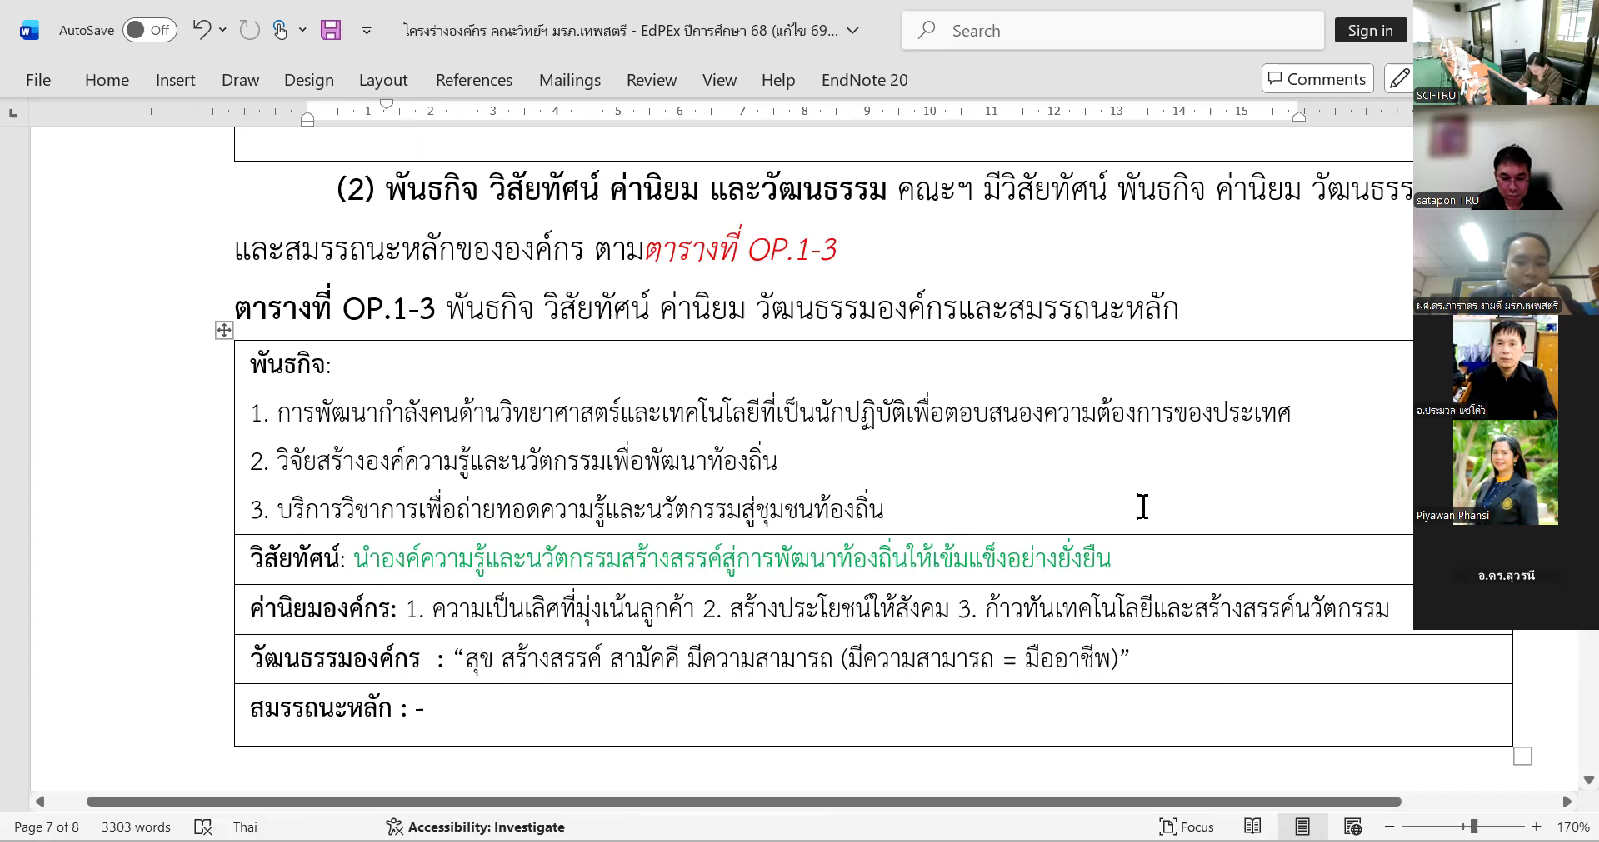Click the Touch/Mouse Mode hand icon

281,30
